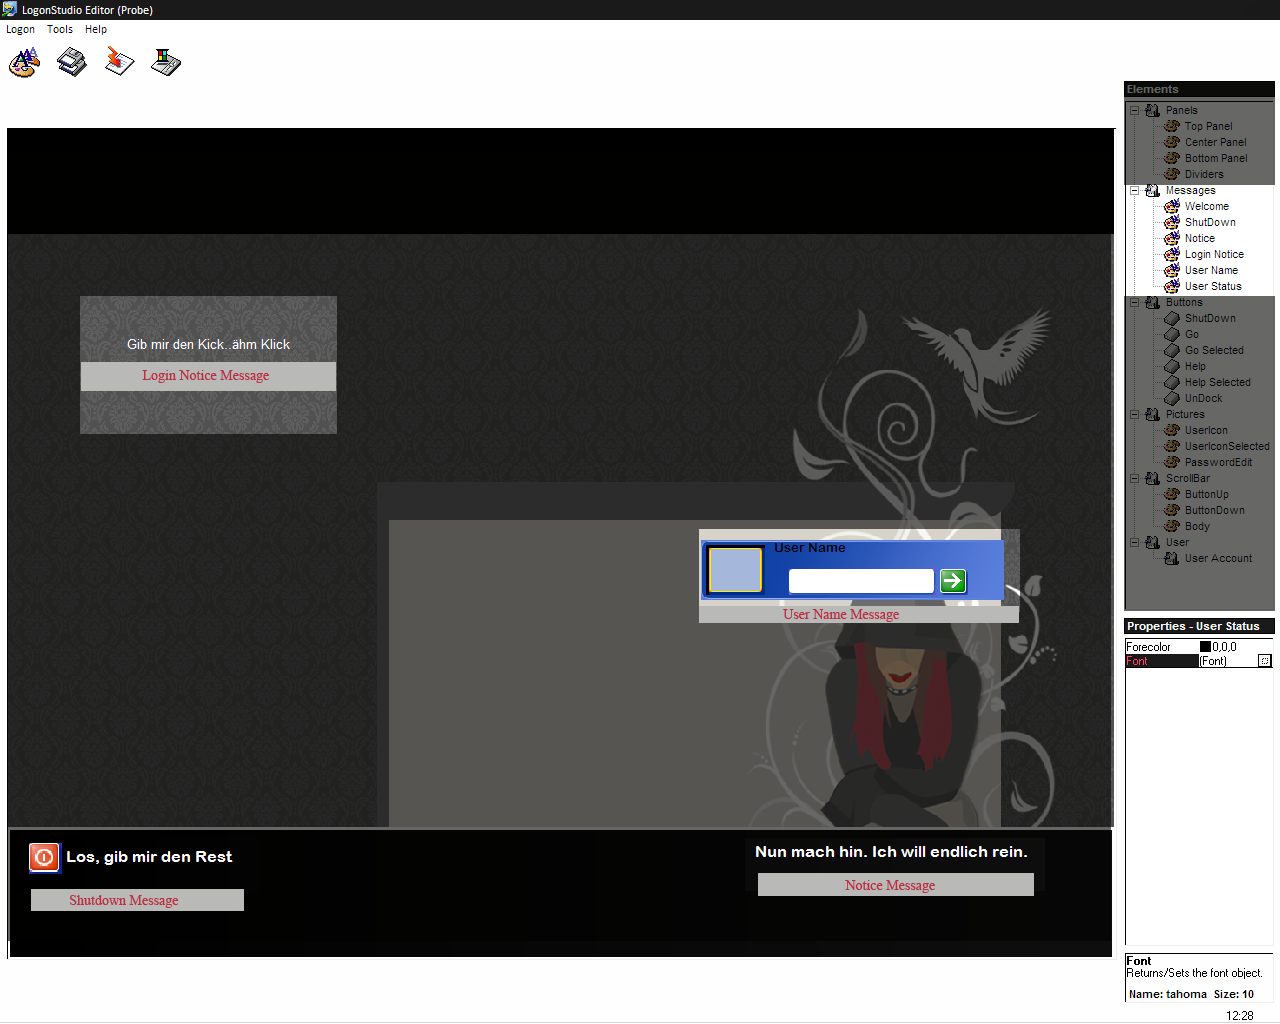This screenshot has height=1024, width=1280.
Task: Click the colored squares tablet toolbar icon
Action: point(166,63)
